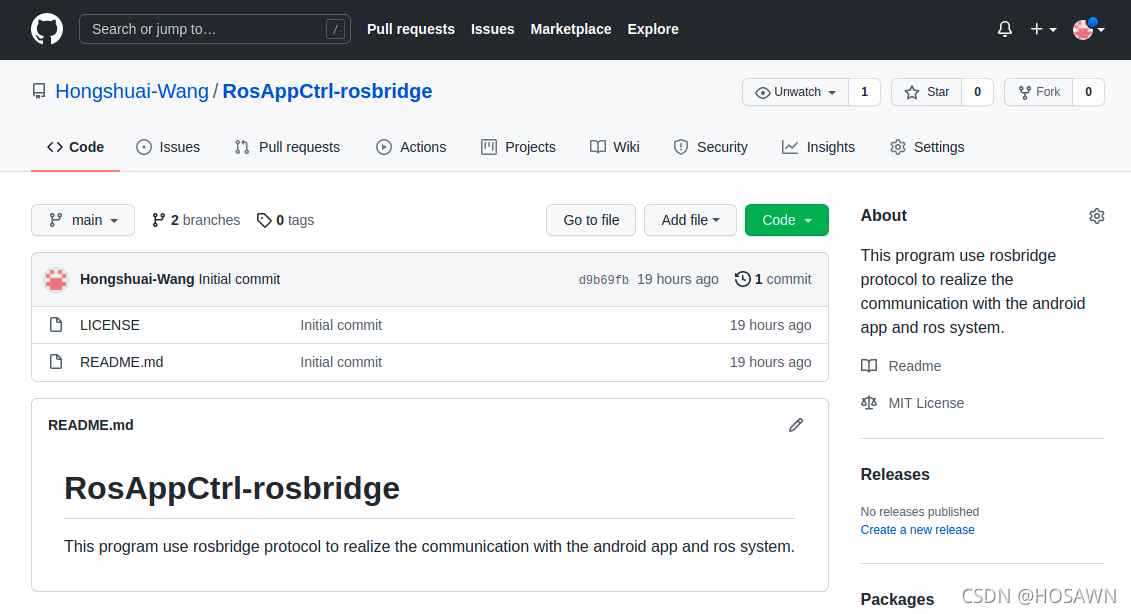Open the README.md file

click(x=121, y=362)
